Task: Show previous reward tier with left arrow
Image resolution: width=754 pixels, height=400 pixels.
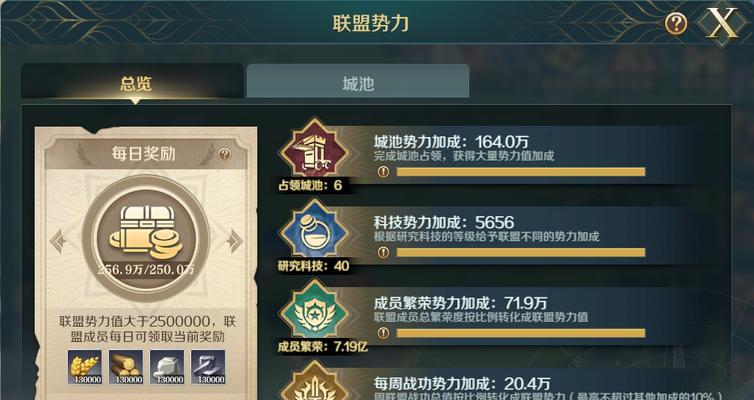Action: 58,240
